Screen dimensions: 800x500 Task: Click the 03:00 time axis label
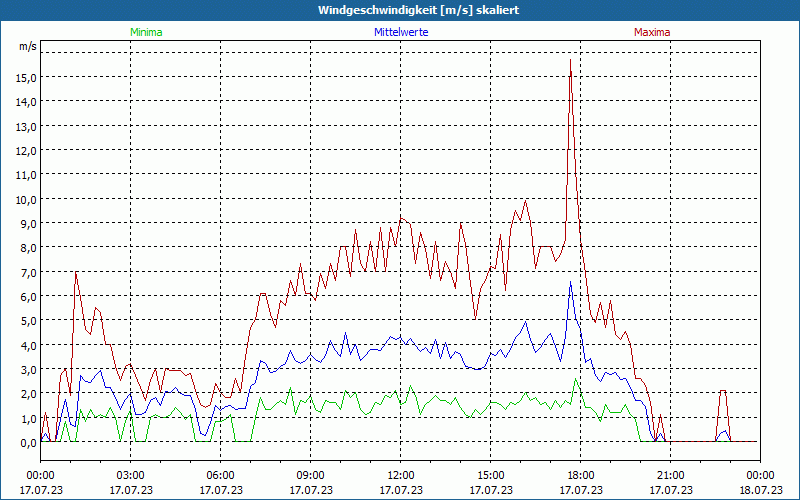[131, 476]
